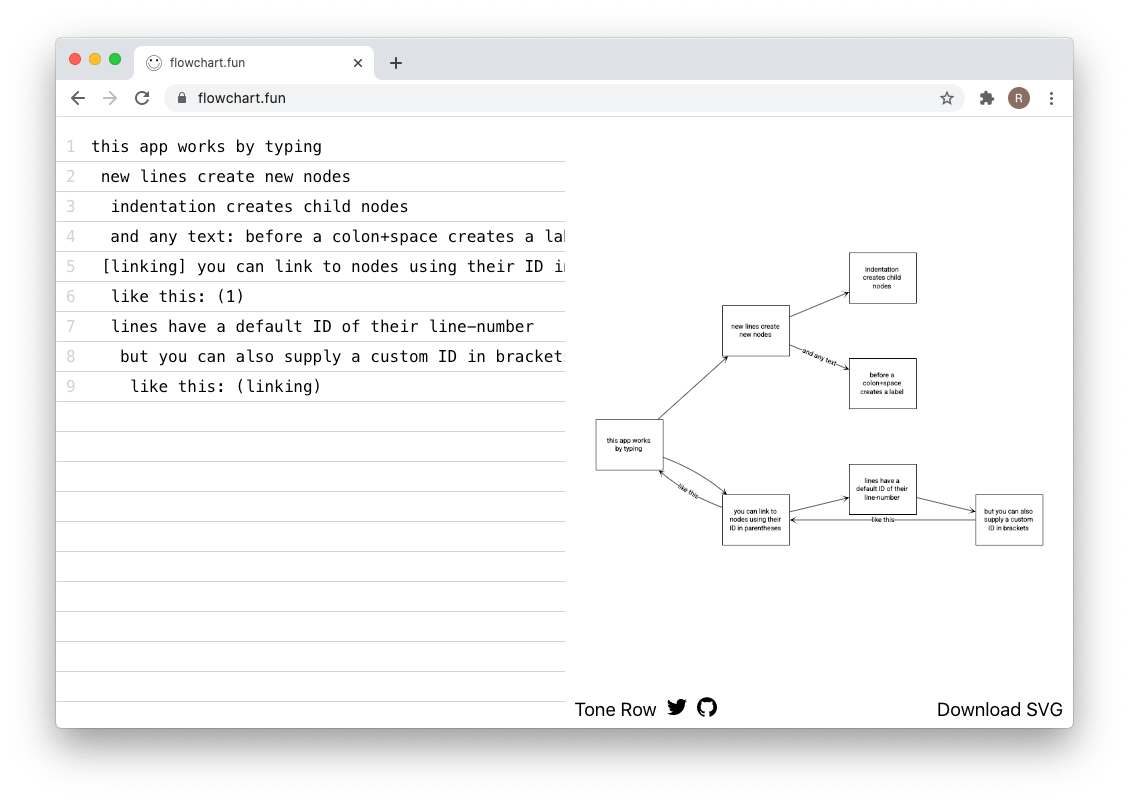Open the extensions puzzle icon

pos(986,98)
